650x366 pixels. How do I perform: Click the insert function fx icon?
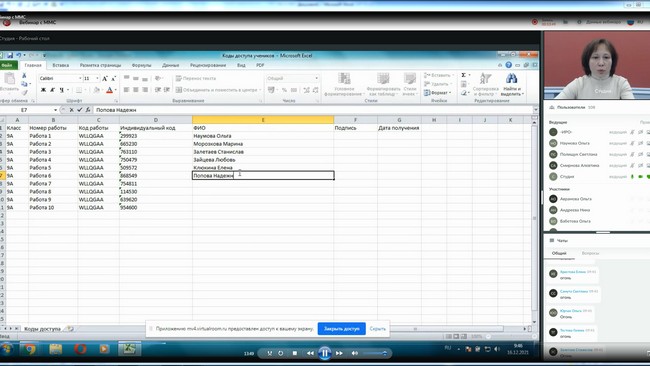[x=88, y=110]
